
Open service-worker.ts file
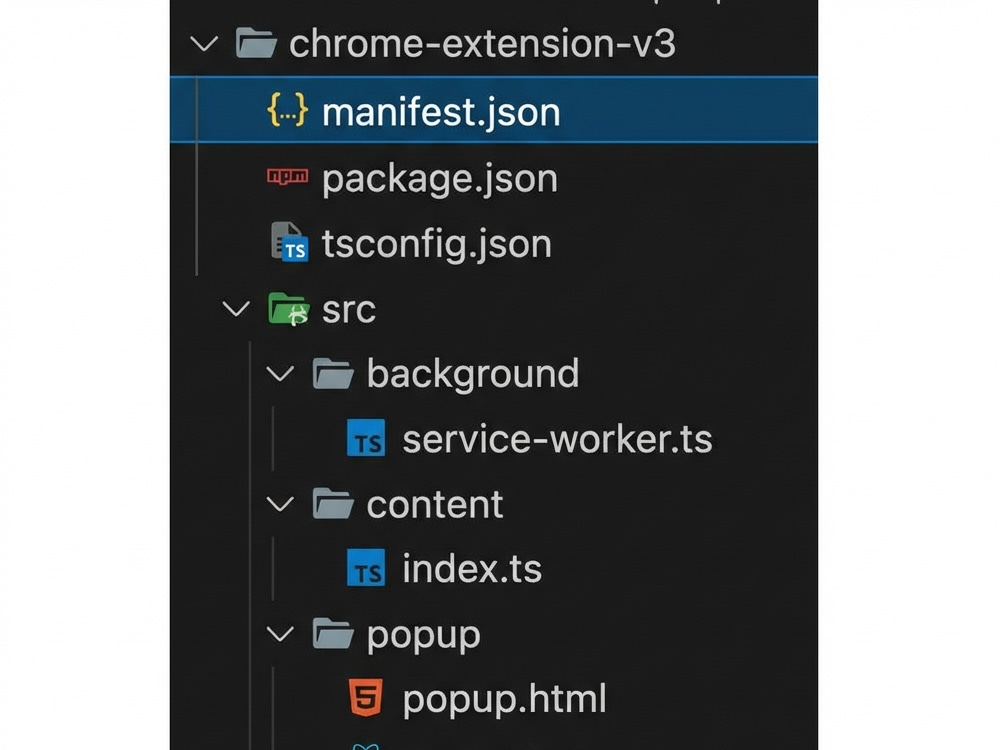(557, 439)
